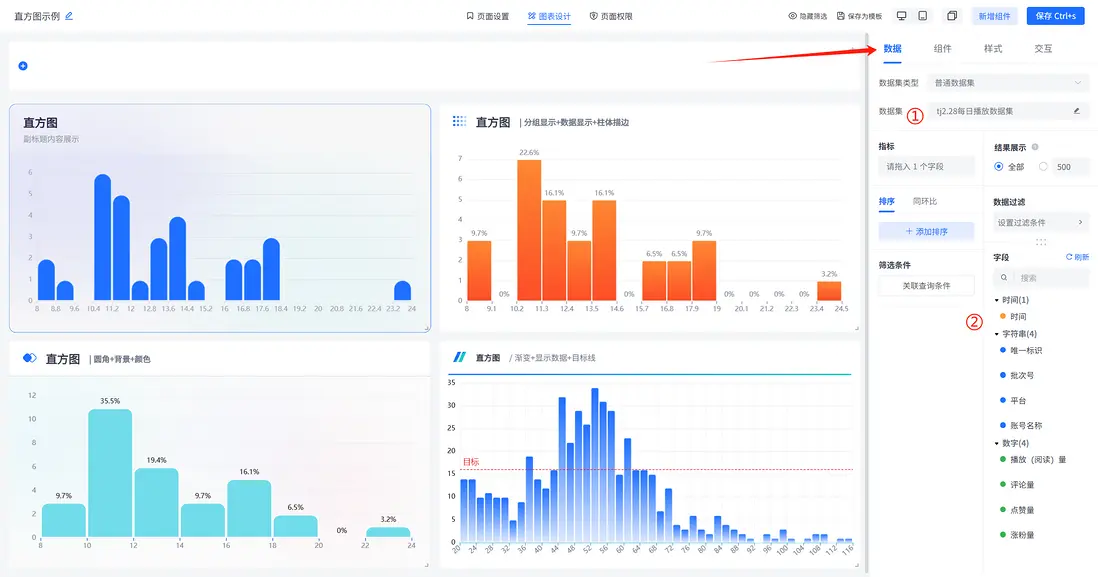Click the green dot beside 评论量
This screenshot has height=577, width=1098.
[x=1003, y=485]
